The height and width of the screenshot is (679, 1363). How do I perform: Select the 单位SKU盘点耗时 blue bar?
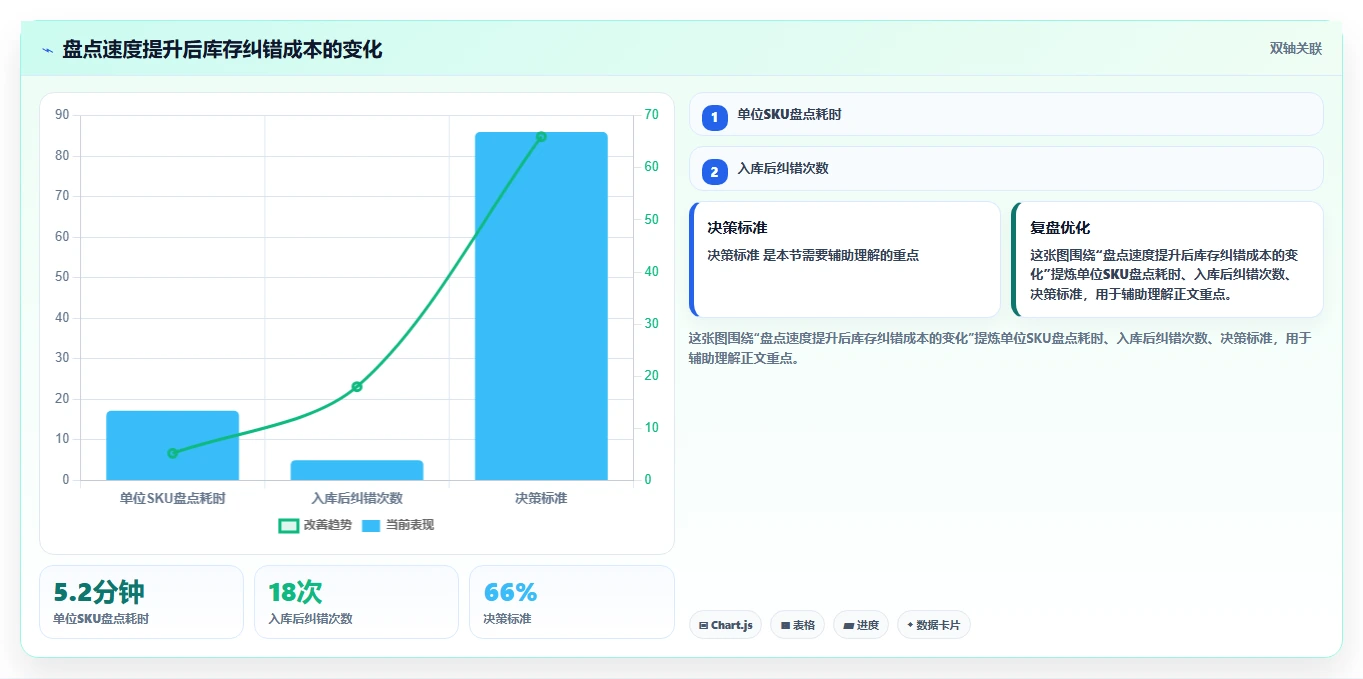pos(172,445)
